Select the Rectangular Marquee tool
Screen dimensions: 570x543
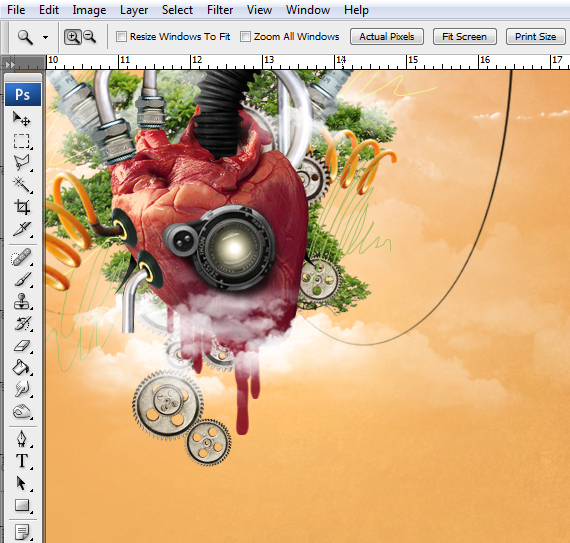pyautogui.click(x=22, y=141)
